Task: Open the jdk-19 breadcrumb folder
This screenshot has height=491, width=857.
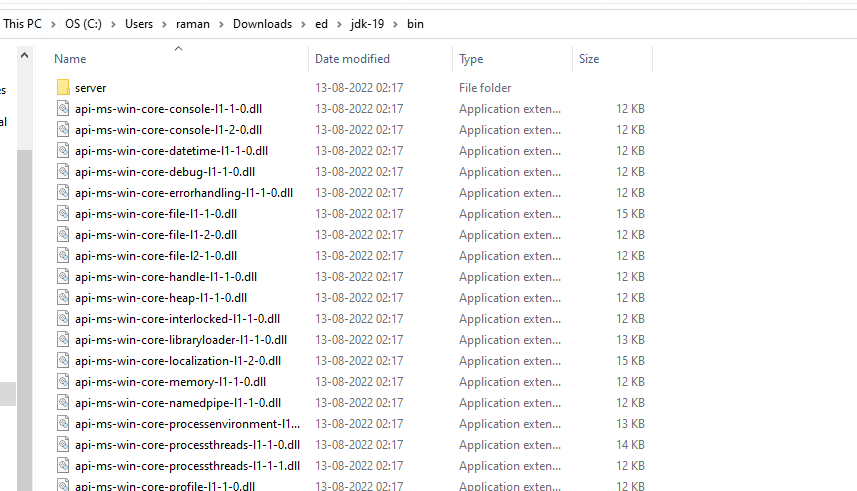Action: point(367,24)
